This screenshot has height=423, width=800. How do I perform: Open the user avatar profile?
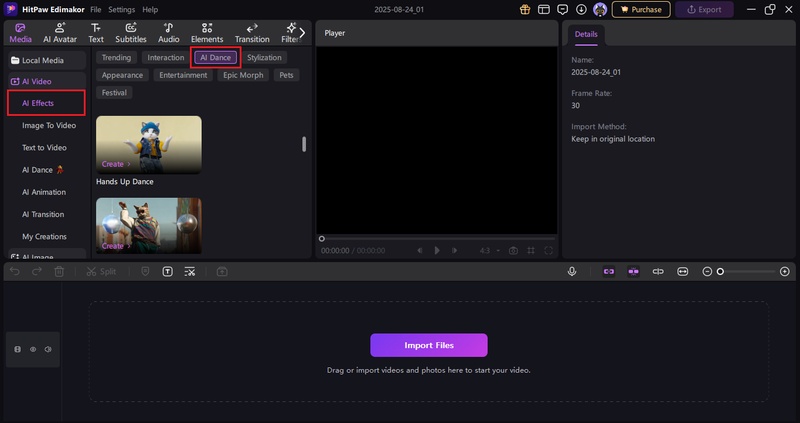[600, 9]
